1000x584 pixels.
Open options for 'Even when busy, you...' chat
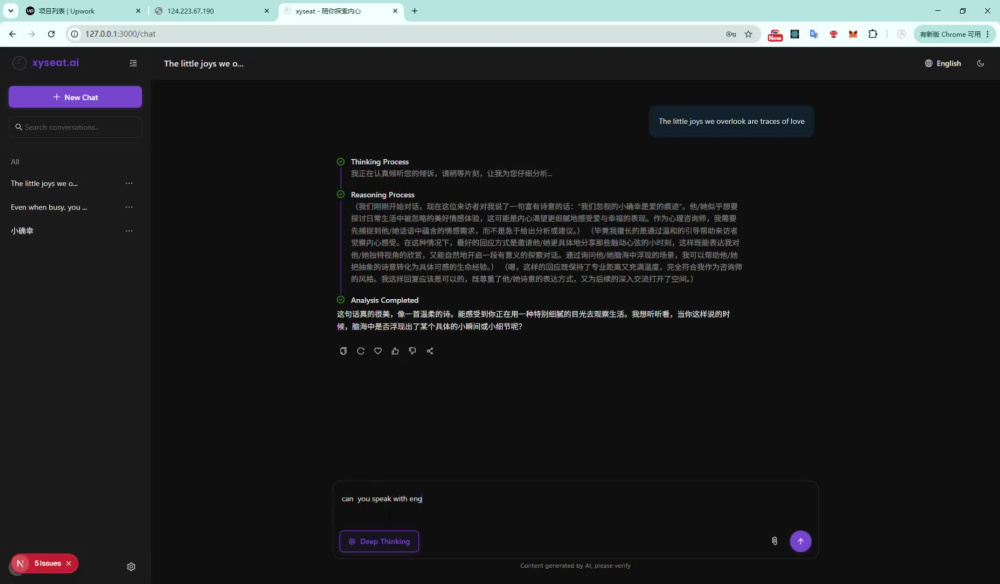click(129, 207)
